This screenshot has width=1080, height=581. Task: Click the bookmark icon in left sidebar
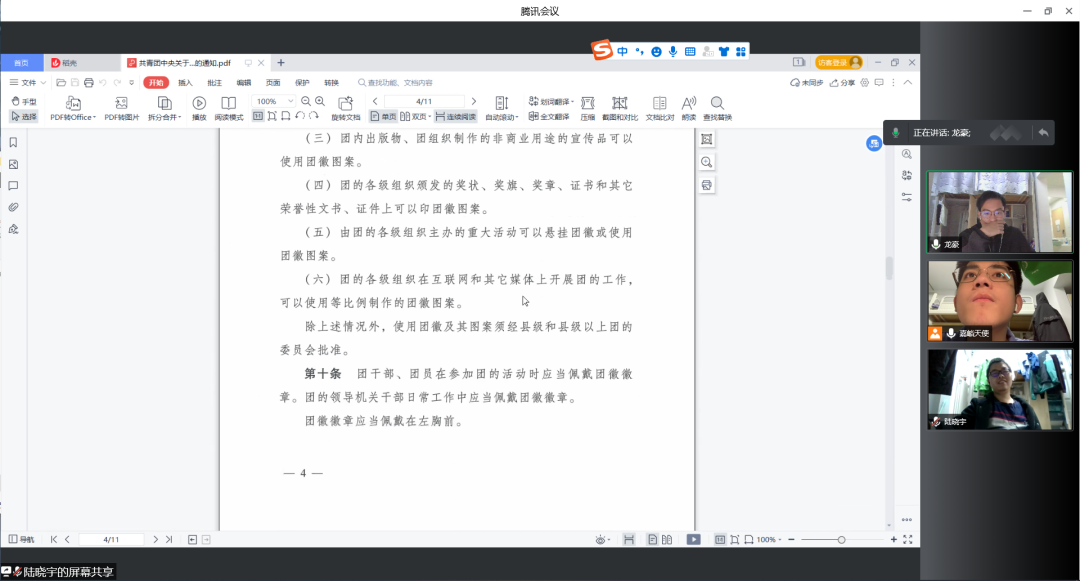(13, 142)
